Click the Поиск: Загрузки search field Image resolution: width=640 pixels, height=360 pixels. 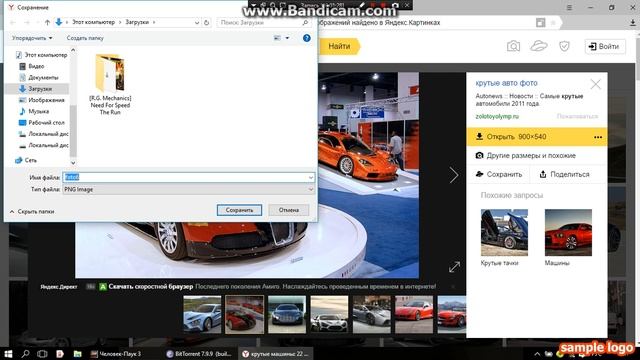[x=263, y=22]
